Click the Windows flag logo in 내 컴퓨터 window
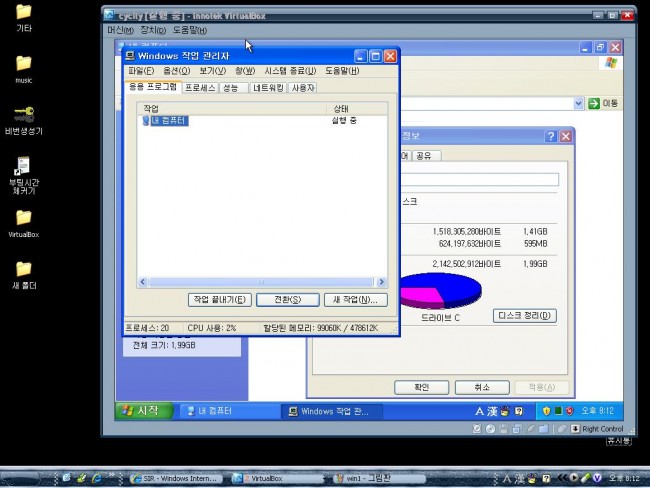 [611, 63]
